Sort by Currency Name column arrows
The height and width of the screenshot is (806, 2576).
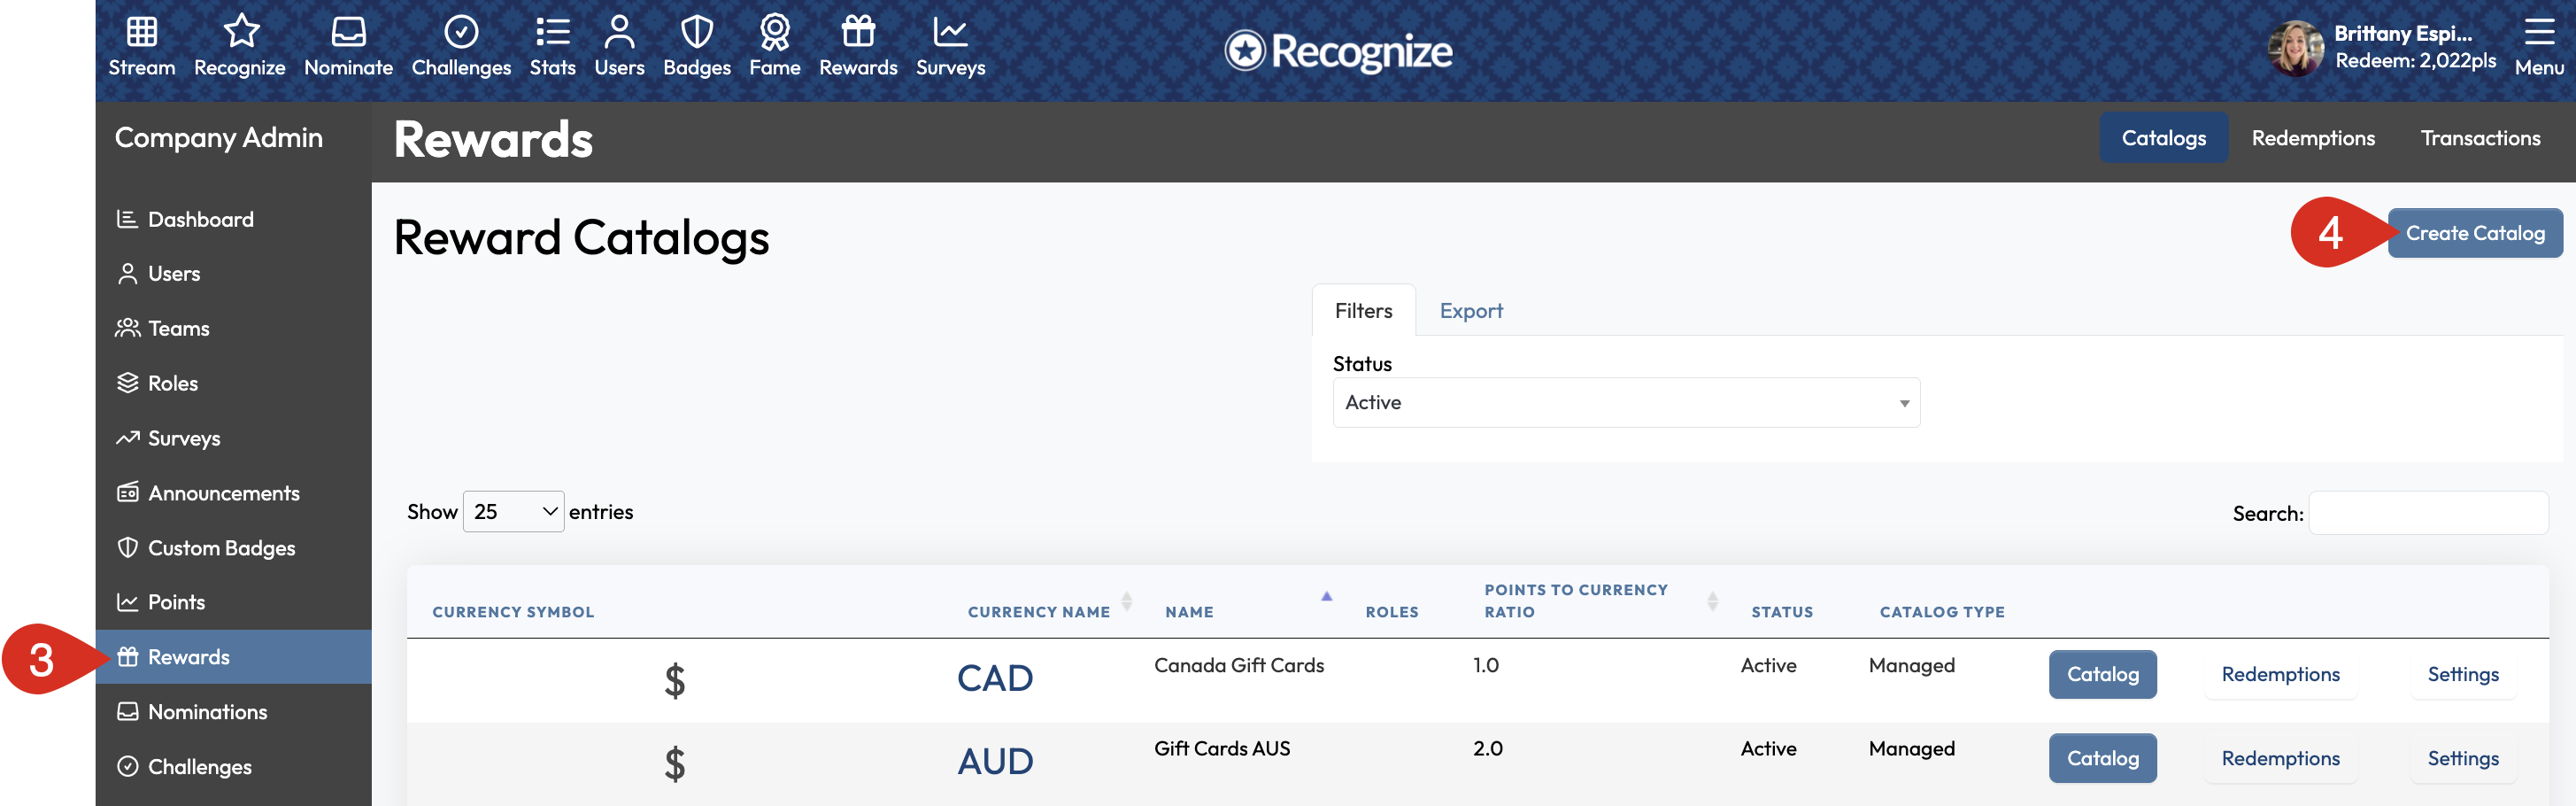[1127, 601]
